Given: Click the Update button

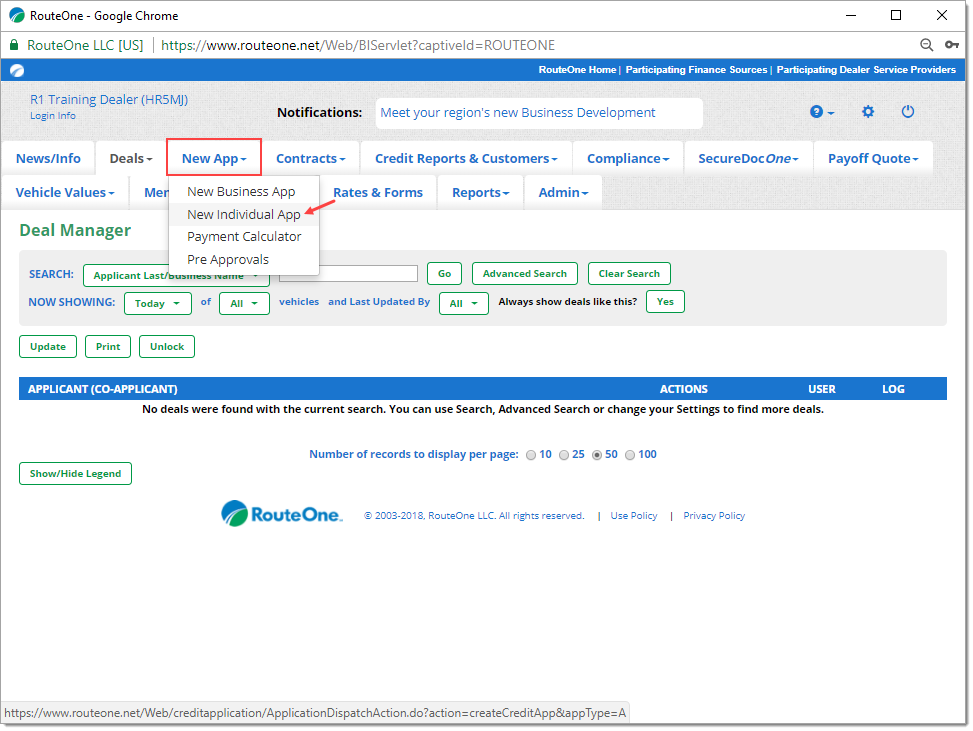Looking at the screenshot, I should pos(48,347).
